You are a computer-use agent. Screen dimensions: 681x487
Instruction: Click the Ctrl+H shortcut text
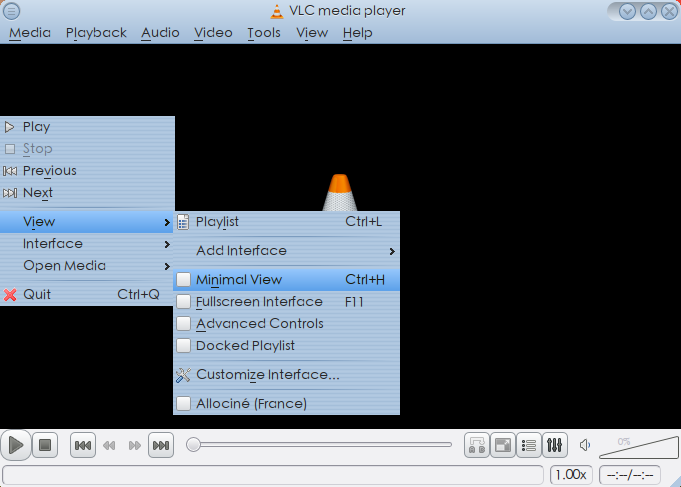coord(365,280)
